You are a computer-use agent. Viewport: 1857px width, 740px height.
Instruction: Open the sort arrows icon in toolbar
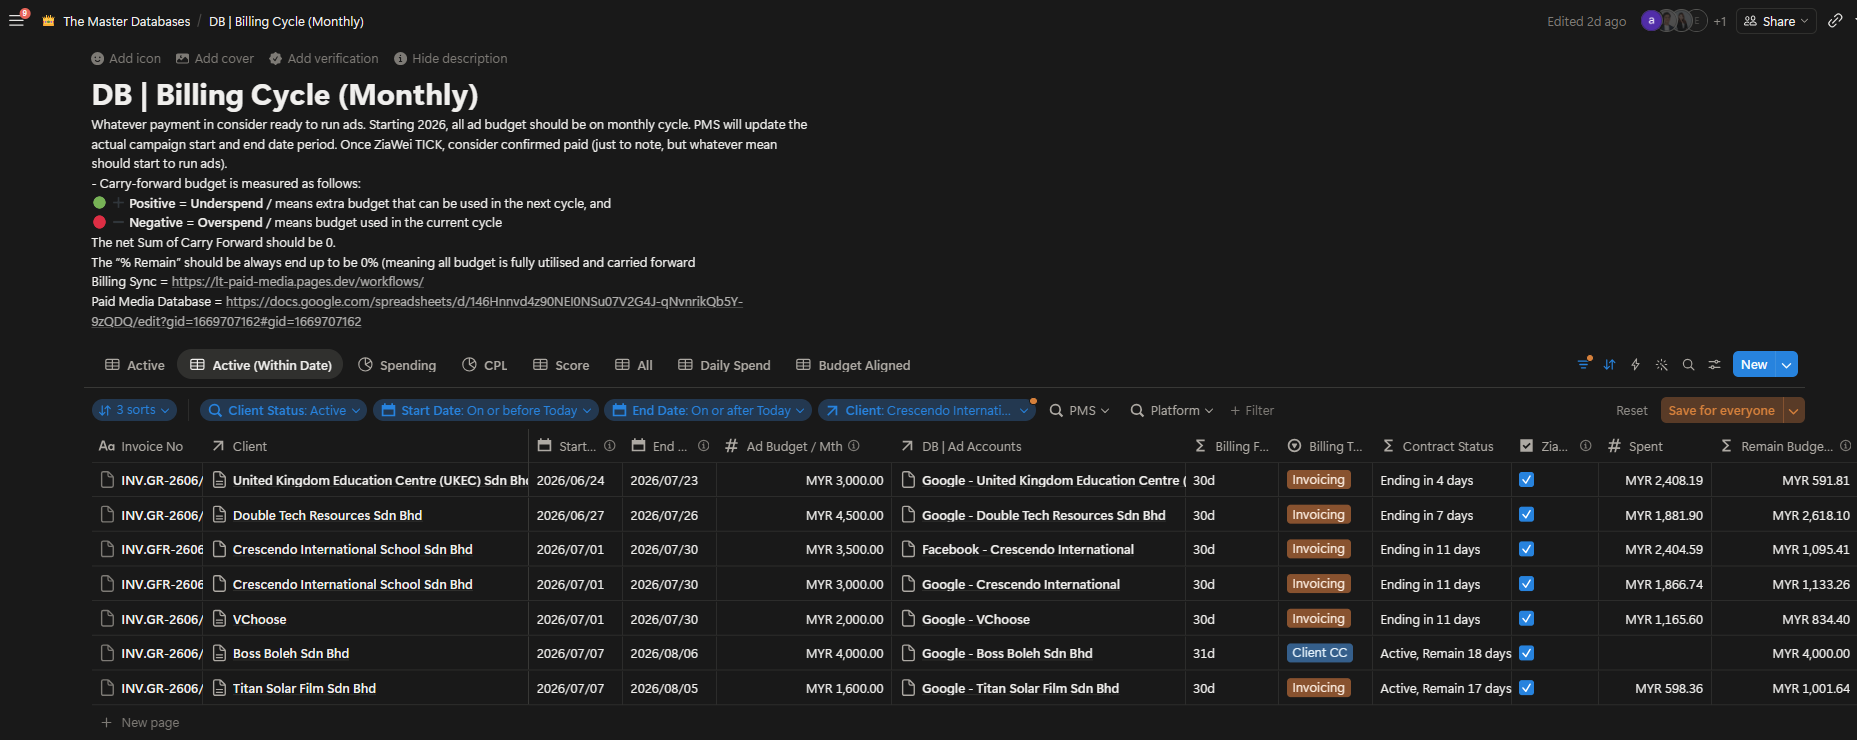[1609, 365]
